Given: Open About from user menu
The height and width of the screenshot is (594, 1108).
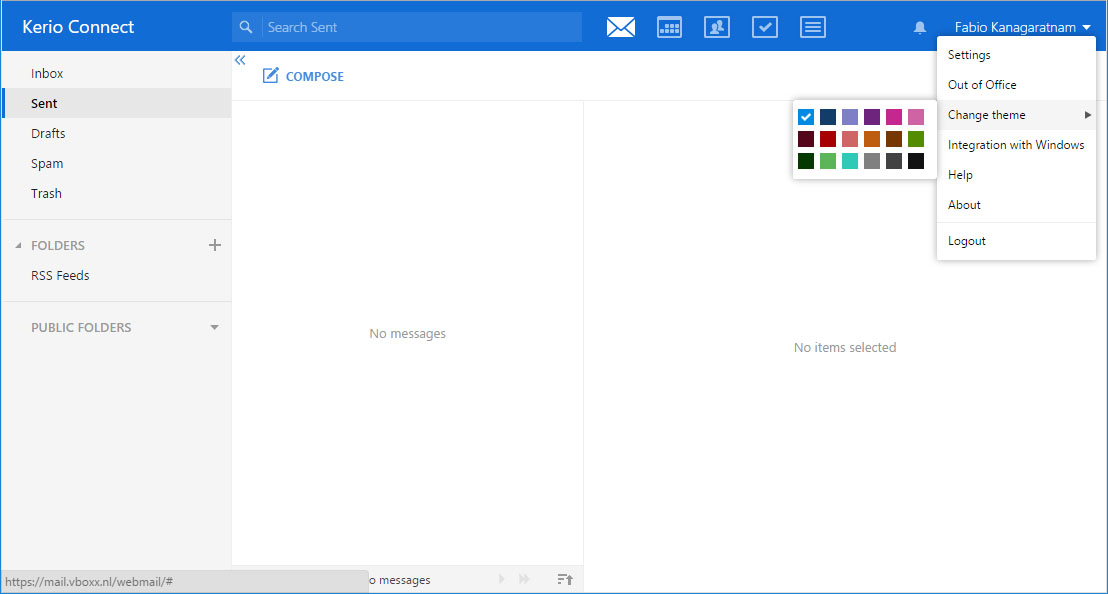Looking at the screenshot, I should tap(1016, 205).
